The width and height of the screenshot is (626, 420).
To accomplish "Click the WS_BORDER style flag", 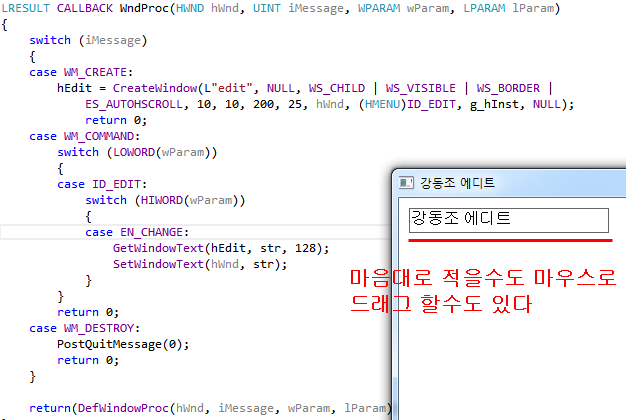I will pos(508,88).
